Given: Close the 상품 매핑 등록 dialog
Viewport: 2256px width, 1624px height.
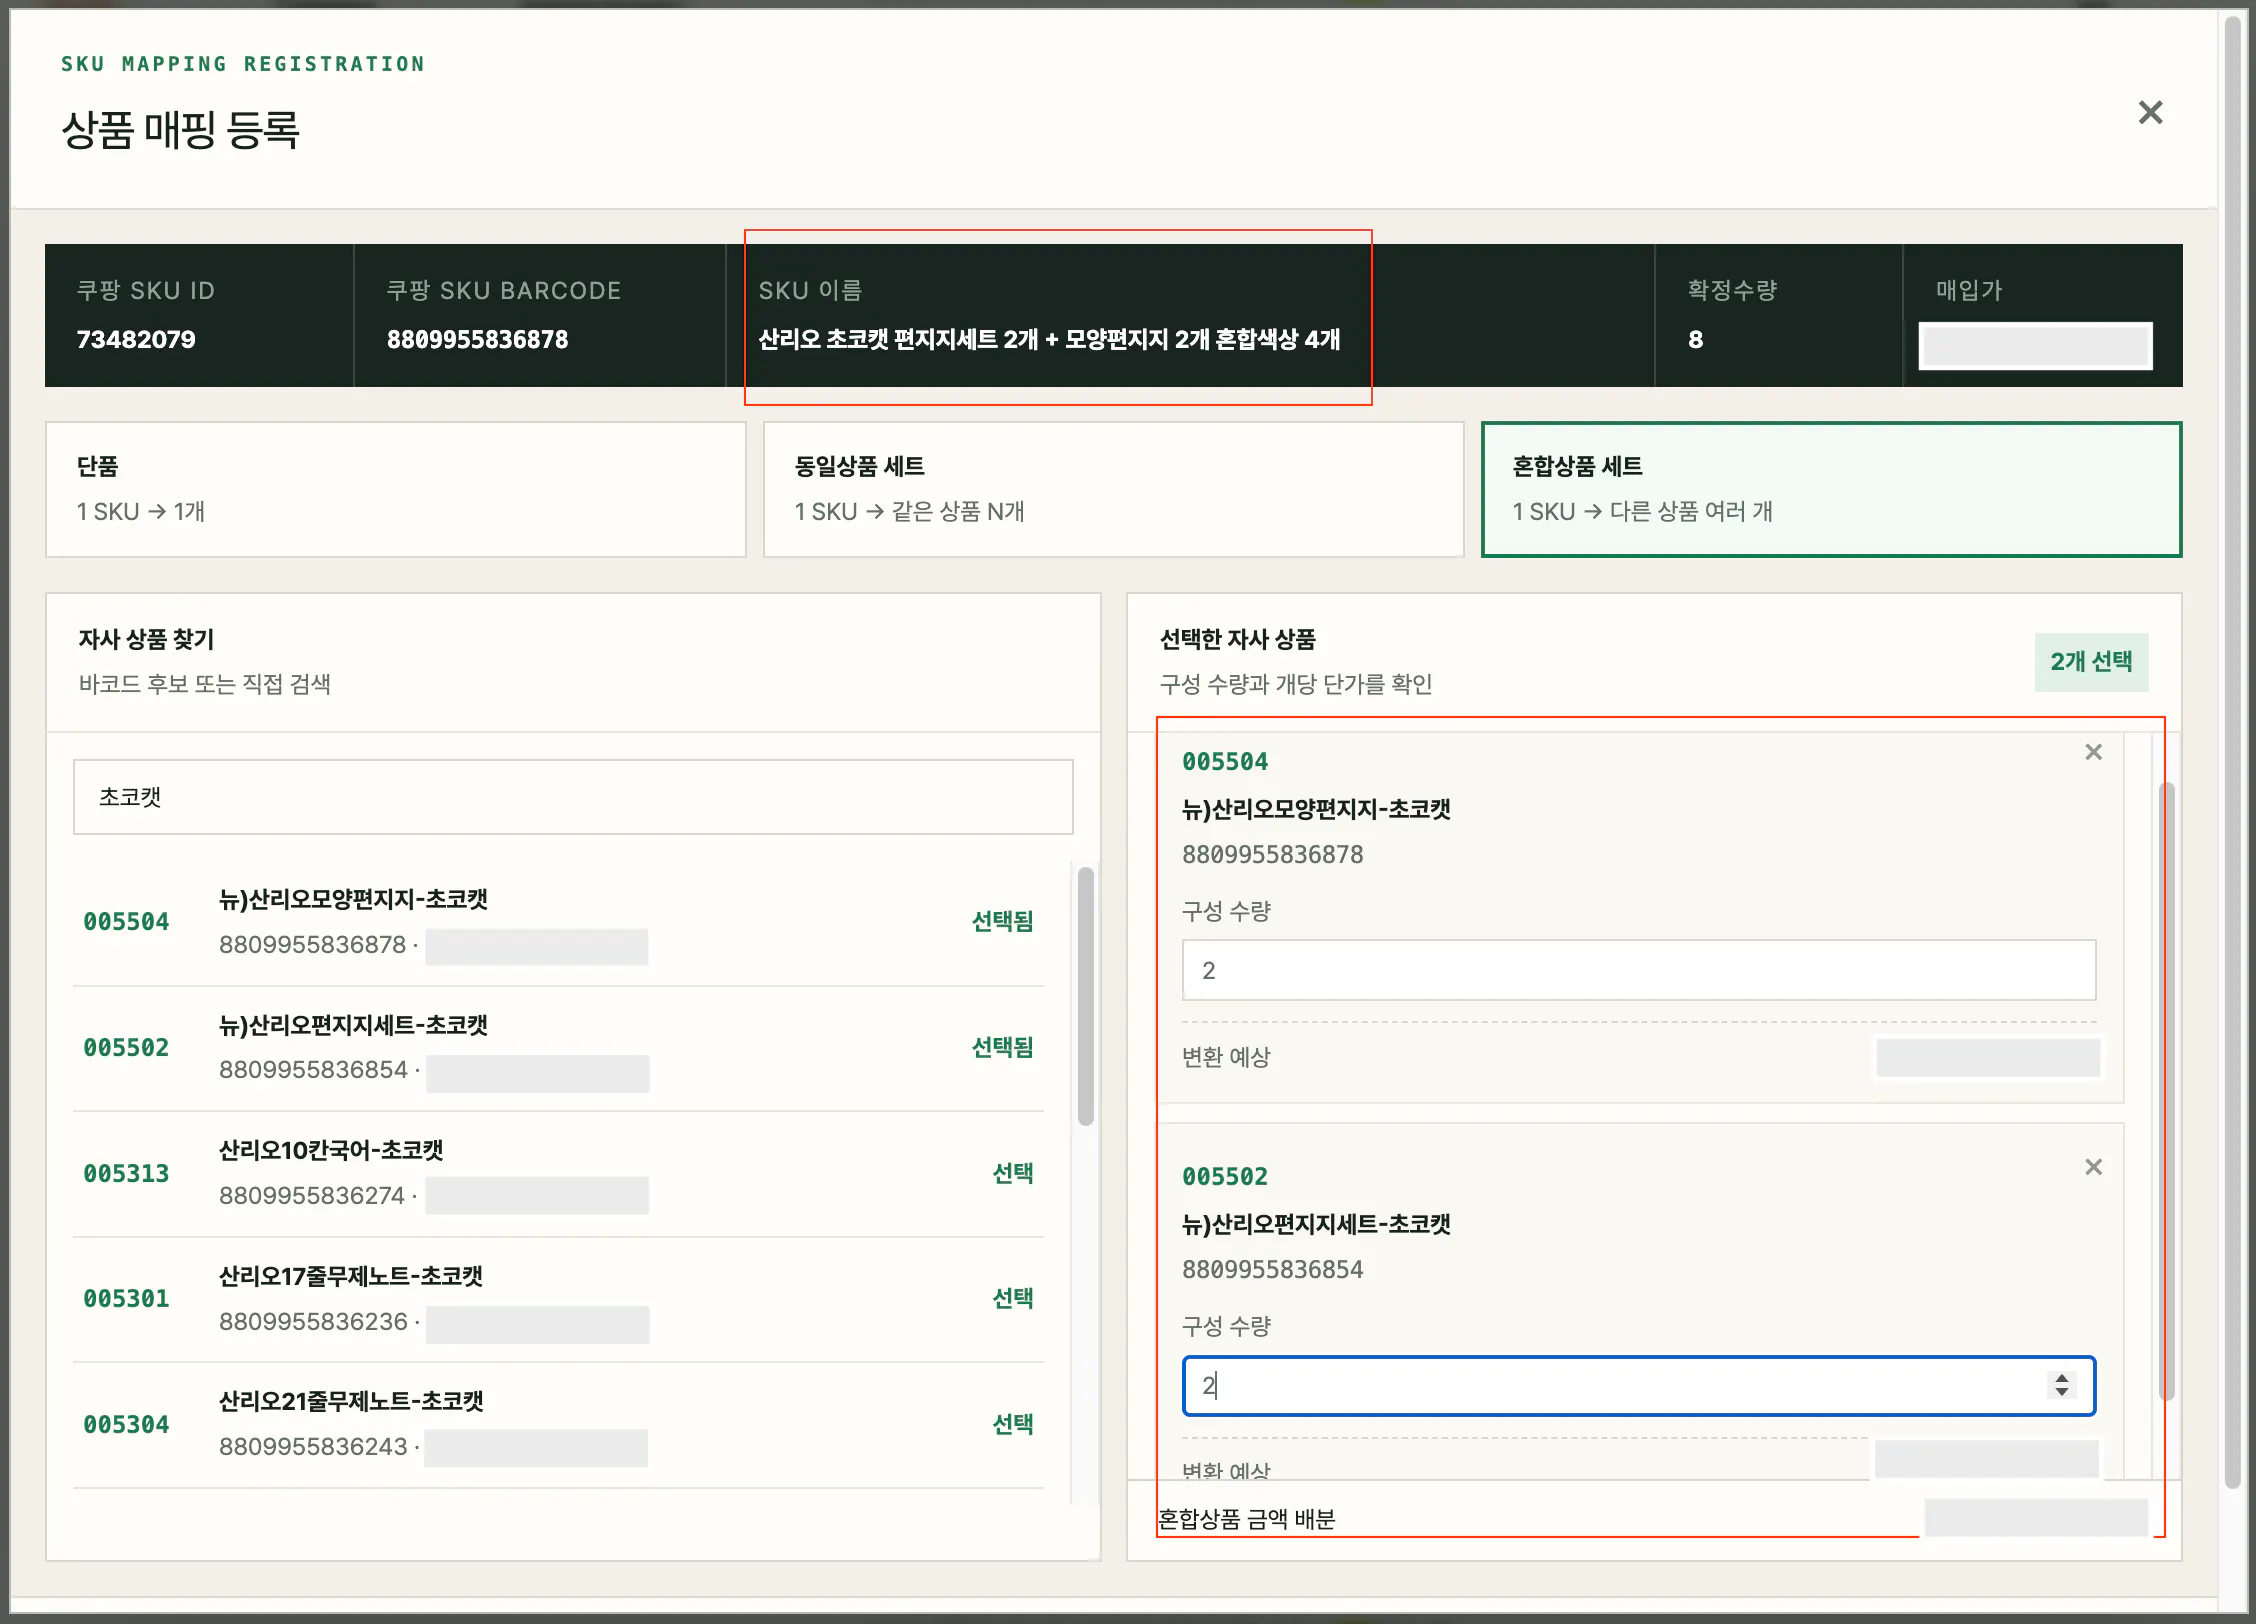Looking at the screenshot, I should (2150, 112).
